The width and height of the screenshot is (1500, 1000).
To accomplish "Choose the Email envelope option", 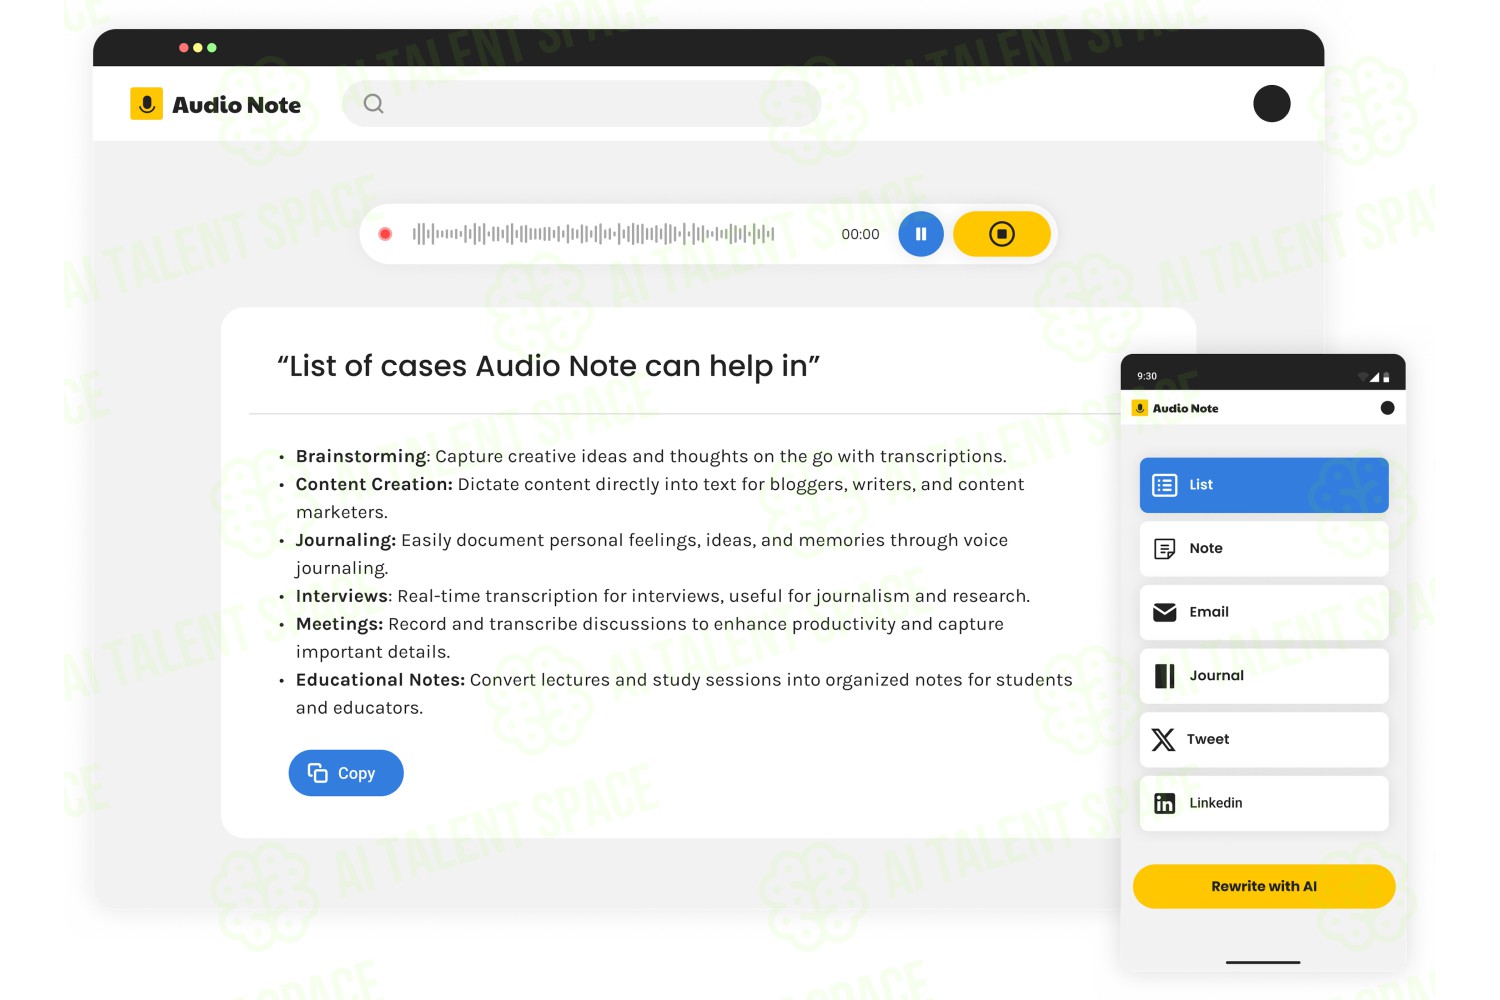I will pos(1264,612).
